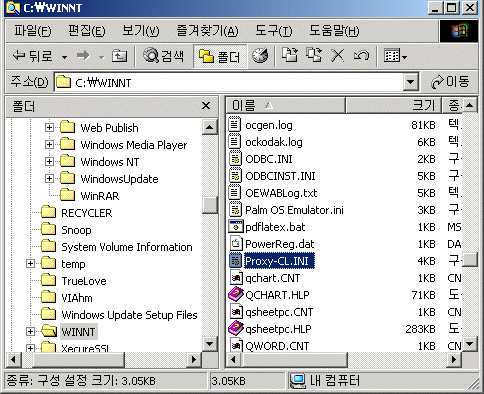Sort by 크기 size column header
Viewport: 484px width, 394px height.
pyautogui.click(x=393, y=106)
